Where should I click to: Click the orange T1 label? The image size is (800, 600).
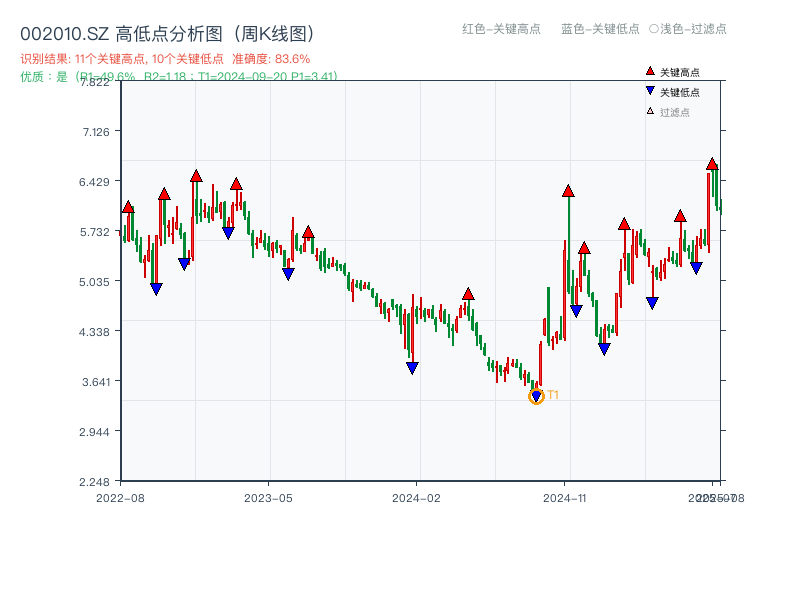pyautogui.click(x=553, y=395)
